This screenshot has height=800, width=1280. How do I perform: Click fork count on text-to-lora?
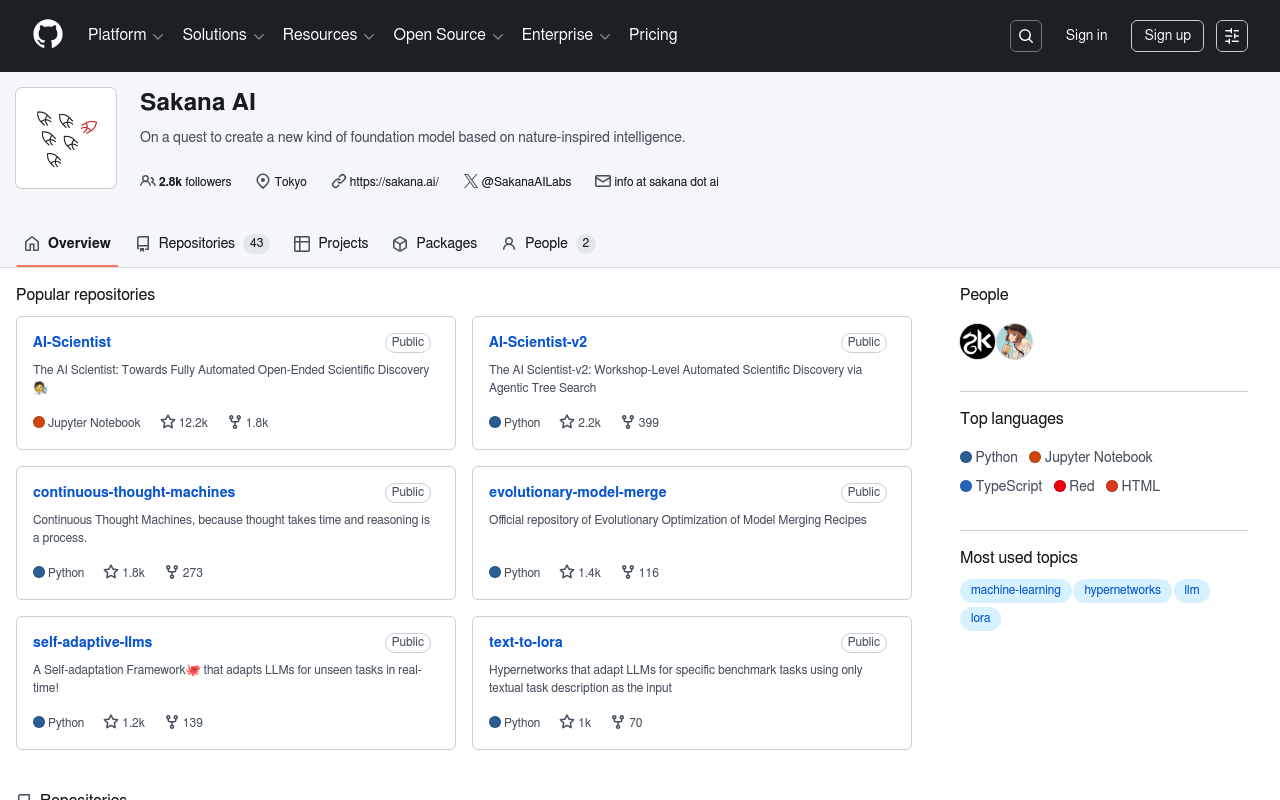(627, 723)
